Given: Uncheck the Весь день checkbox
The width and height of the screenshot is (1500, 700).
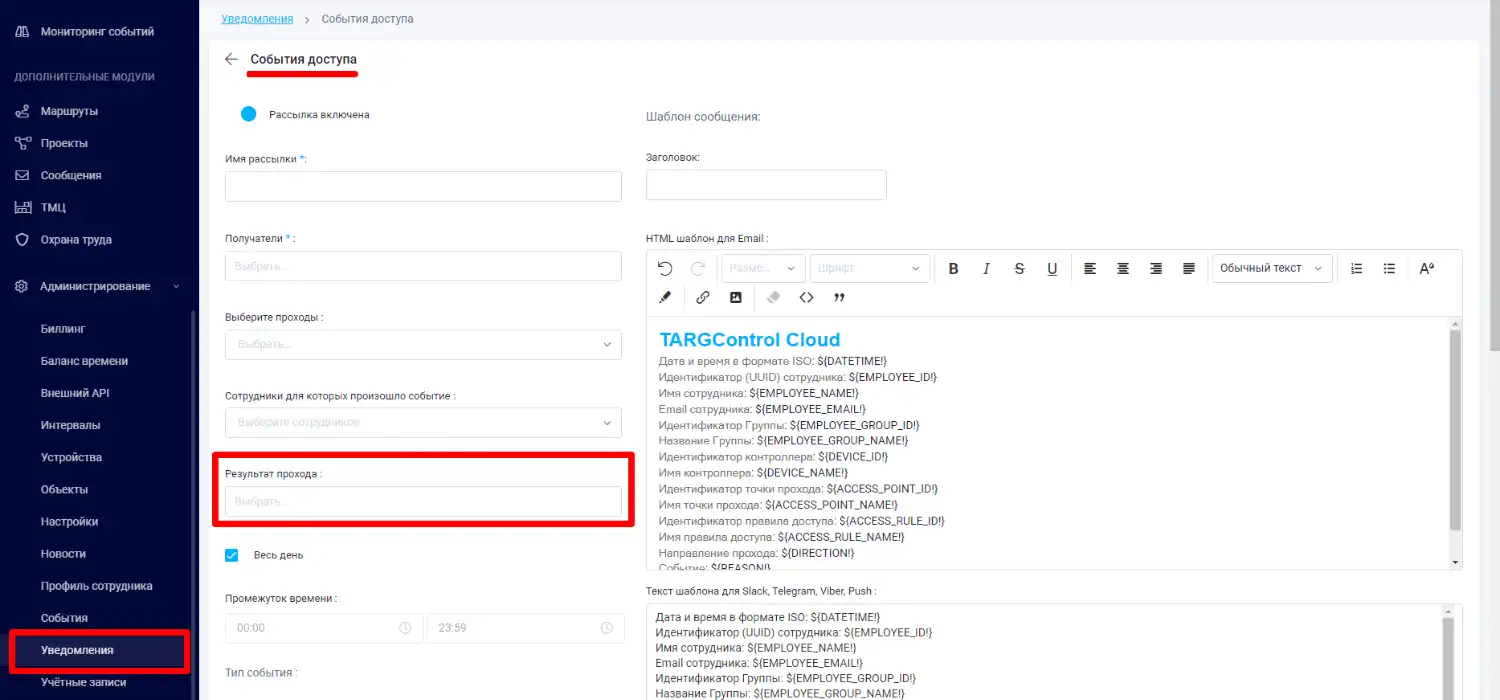Looking at the screenshot, I should 232,555.
